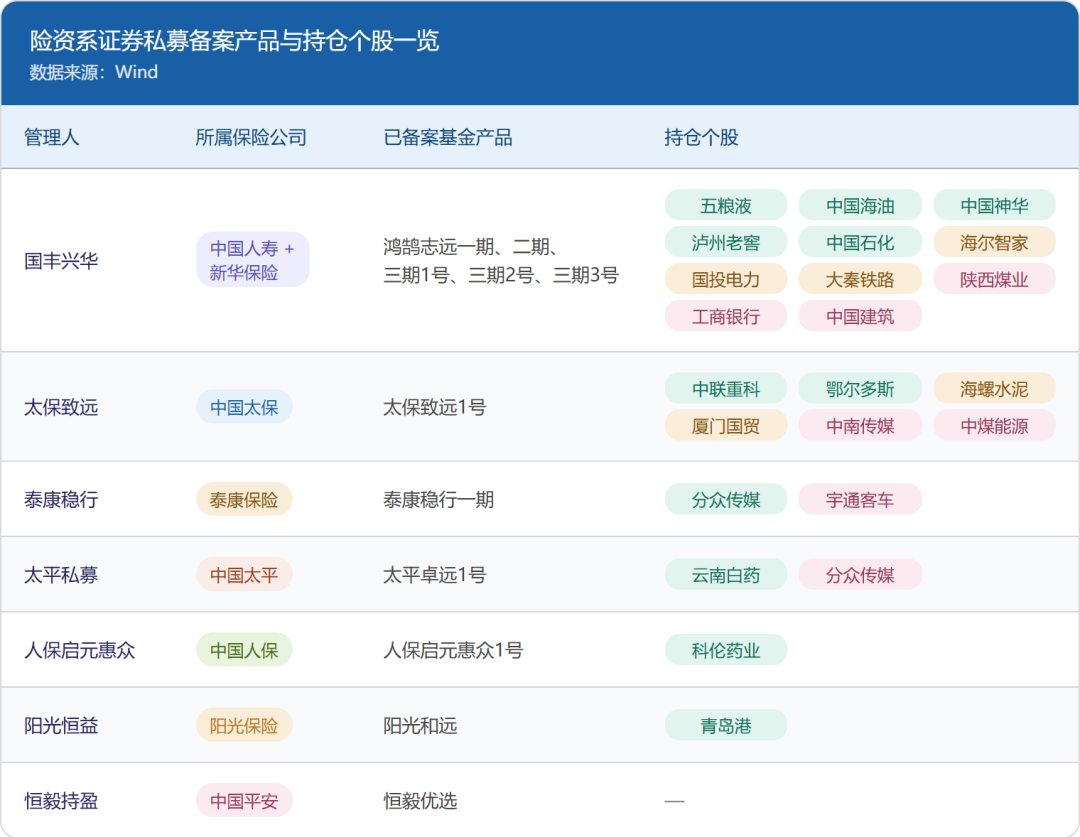Pick the 中南传媒 stock tag
1080x837 pixels.
tap(860, 426)
